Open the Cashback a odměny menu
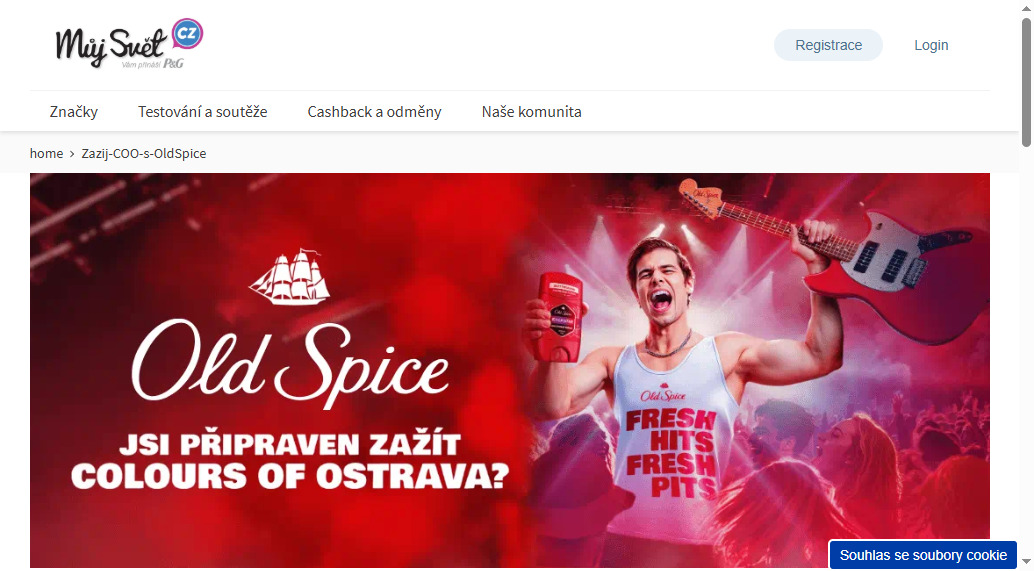 click(375, 112)
